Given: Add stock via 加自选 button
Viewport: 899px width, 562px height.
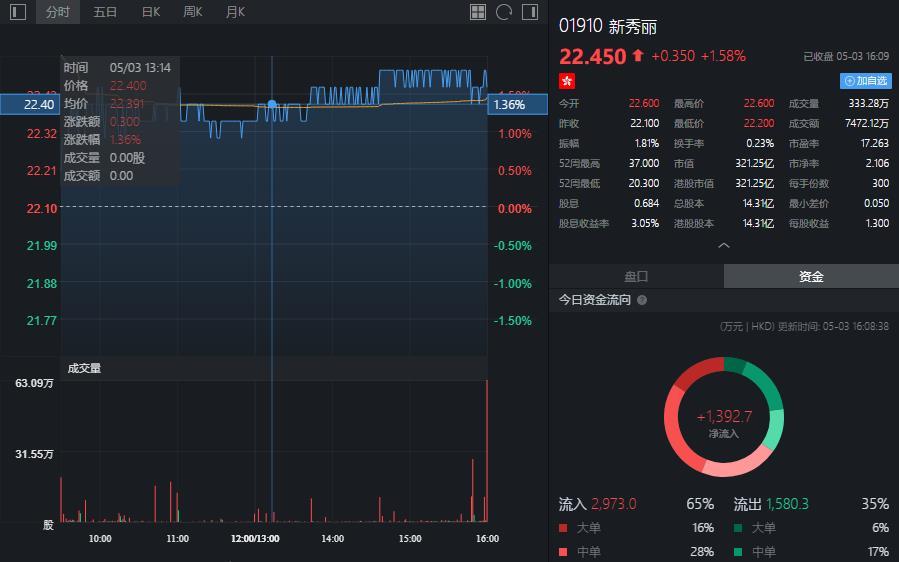Looking at the screenshot, I should [865, 80].
